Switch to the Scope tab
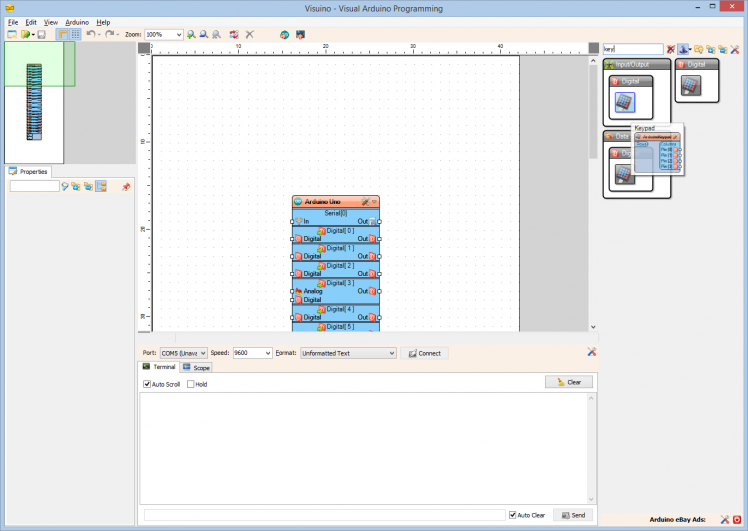This screenshot has width=748, height=531. click(196, 368)
